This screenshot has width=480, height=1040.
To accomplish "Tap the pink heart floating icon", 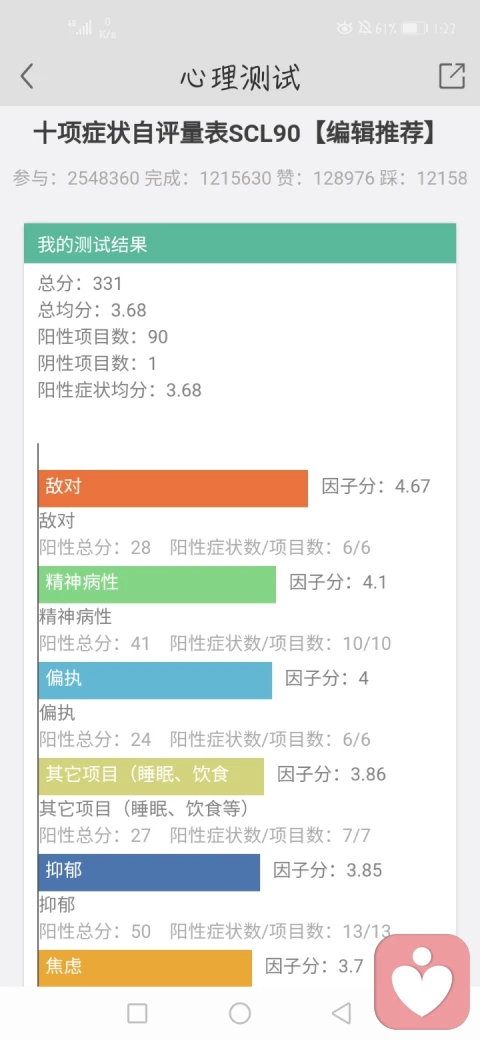I will point(422,982).
